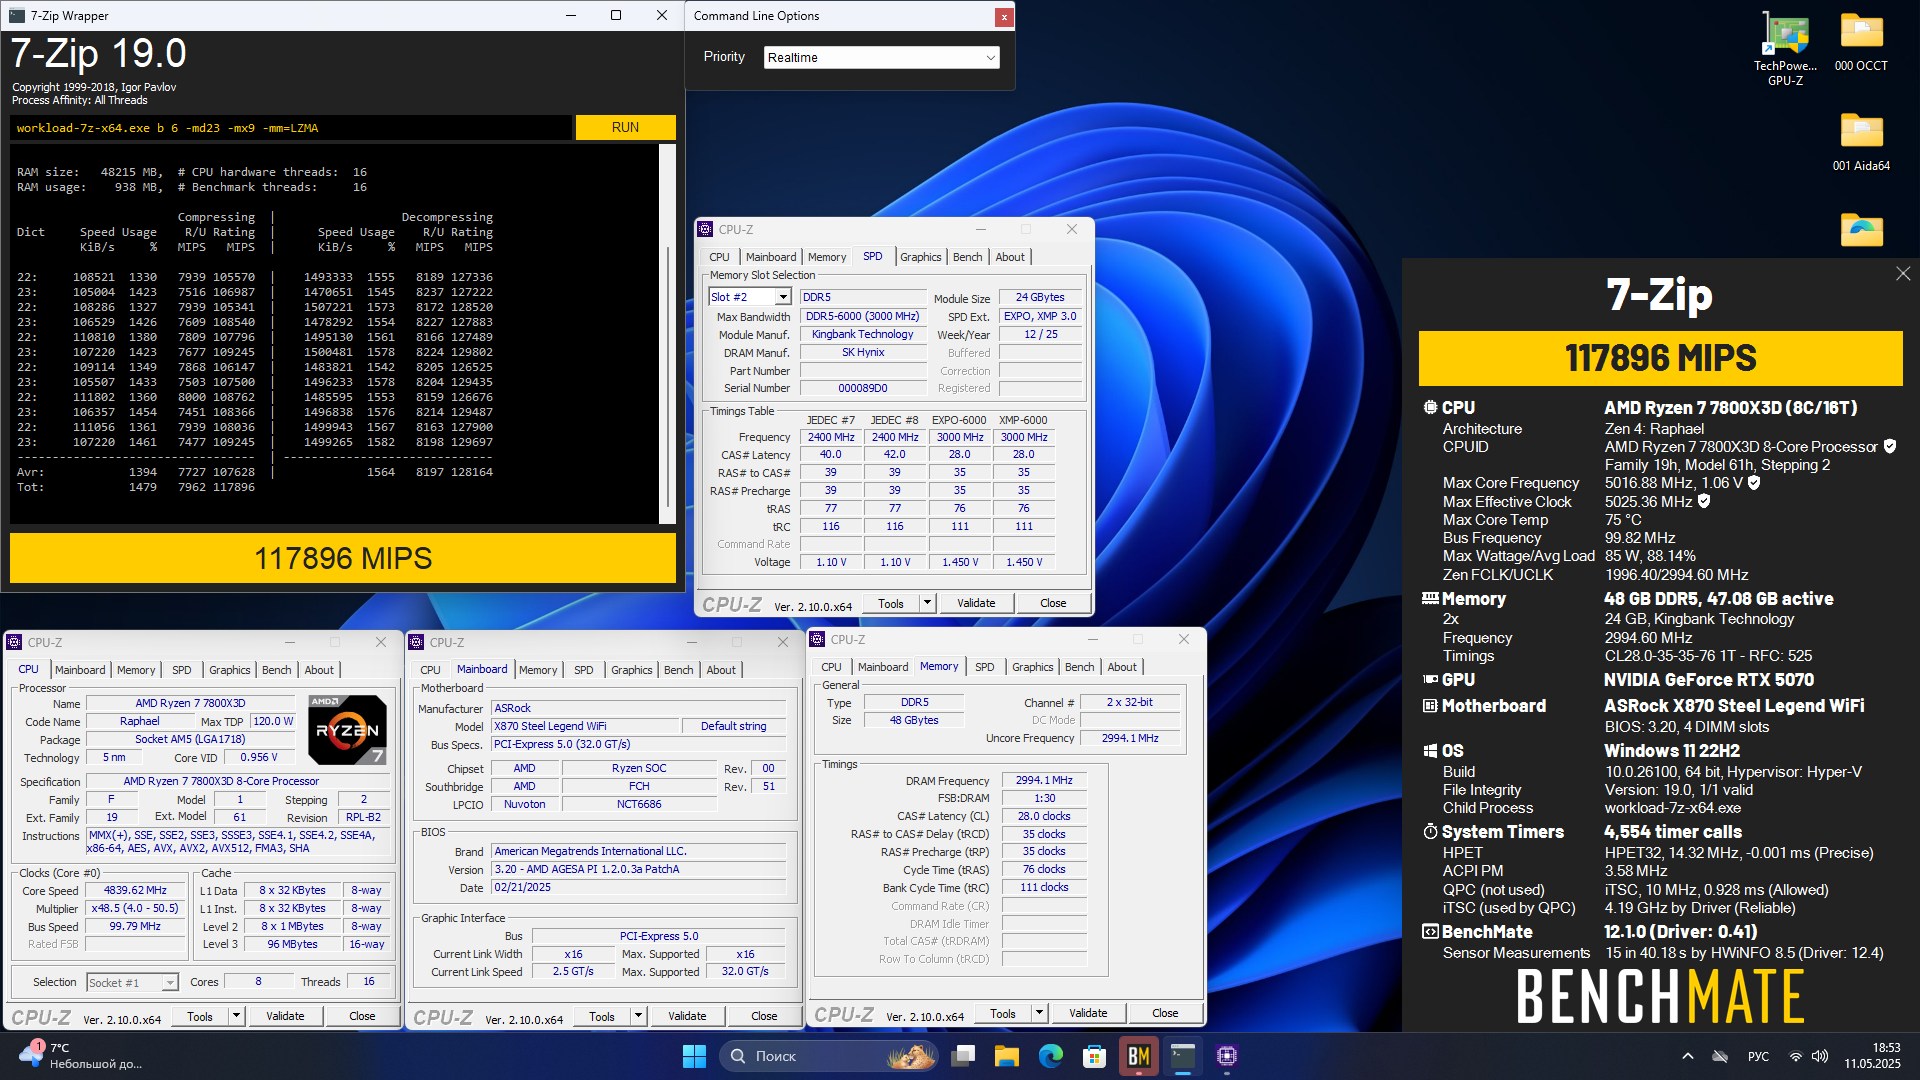Click Close button in CPU tab window
1920x1080 pixels.
coord(362,1016)
